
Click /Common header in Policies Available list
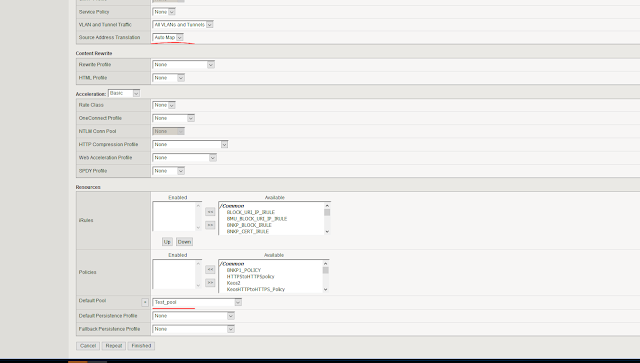click(232, 264)
